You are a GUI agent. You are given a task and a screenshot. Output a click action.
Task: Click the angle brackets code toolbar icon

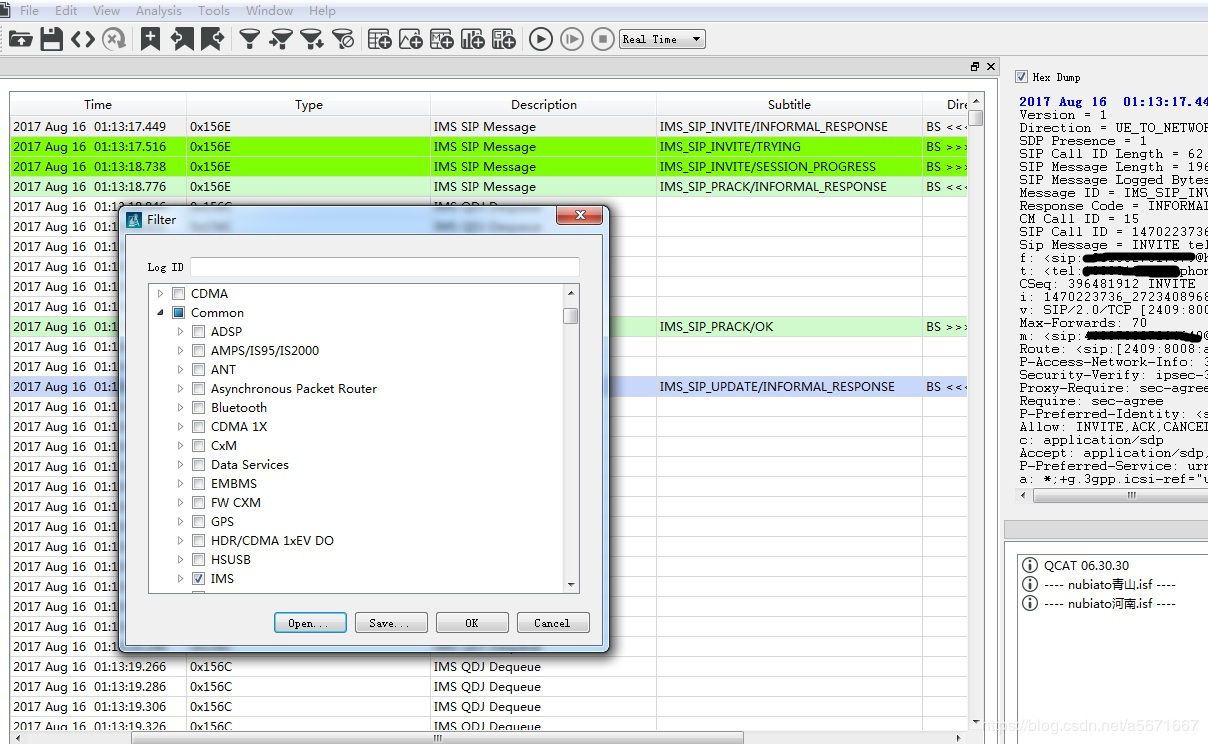pyautogui.click(x=83, y=39)
